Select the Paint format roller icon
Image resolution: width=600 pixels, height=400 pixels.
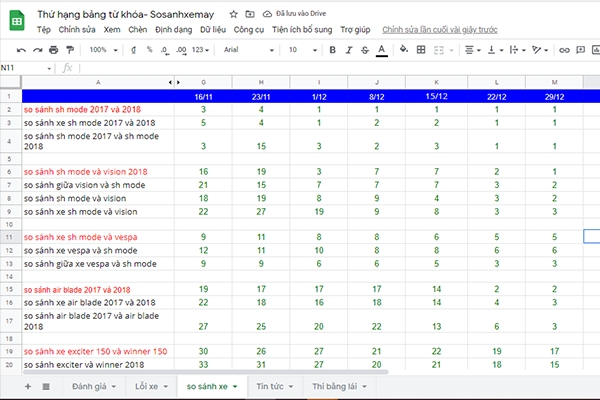(x=70, y=50)
